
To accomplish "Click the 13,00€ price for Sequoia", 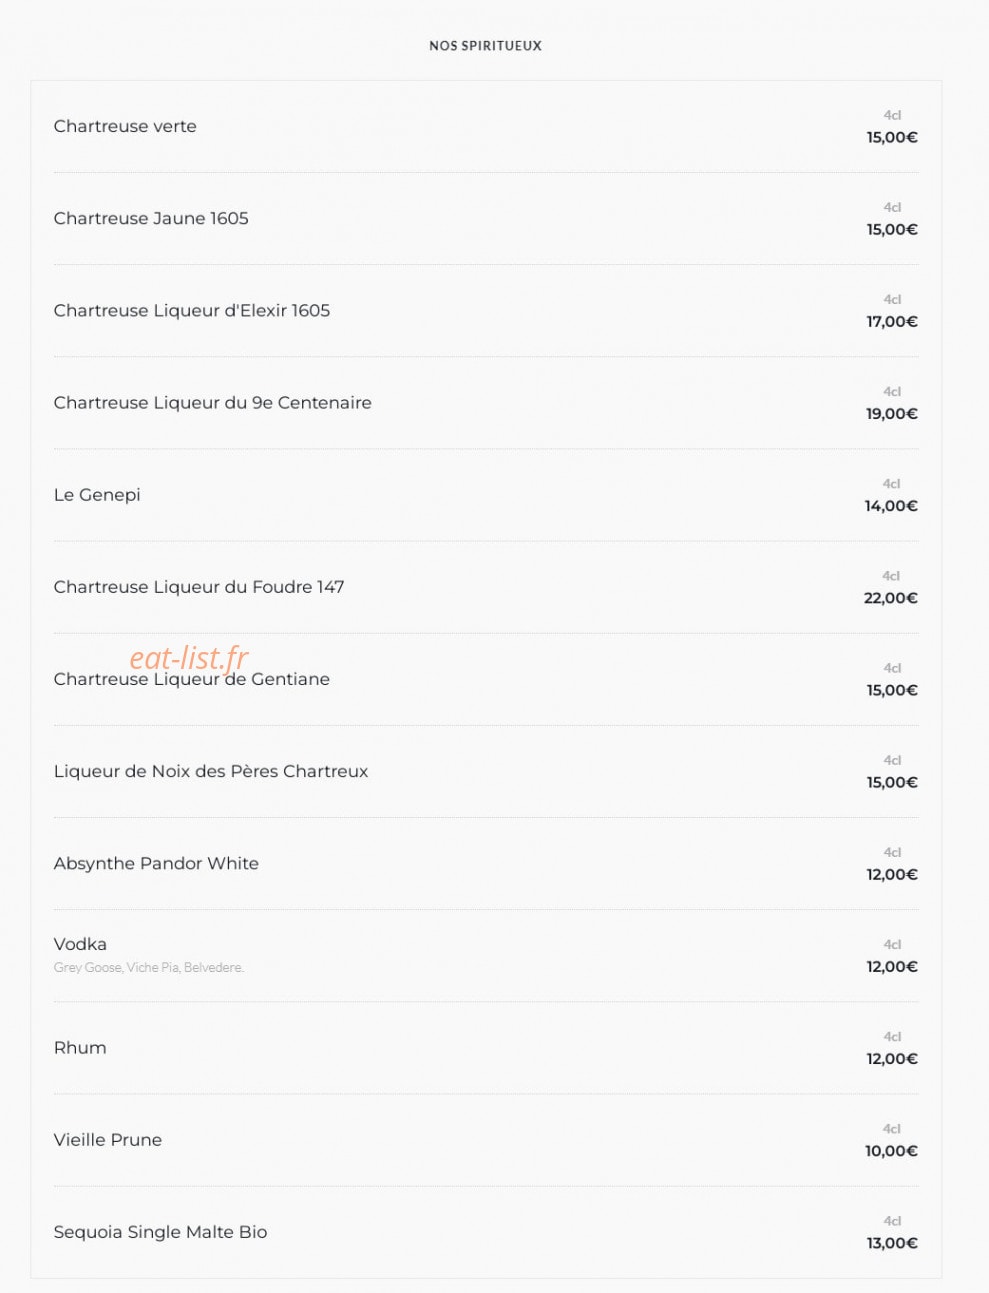I will click(892, 1243).
